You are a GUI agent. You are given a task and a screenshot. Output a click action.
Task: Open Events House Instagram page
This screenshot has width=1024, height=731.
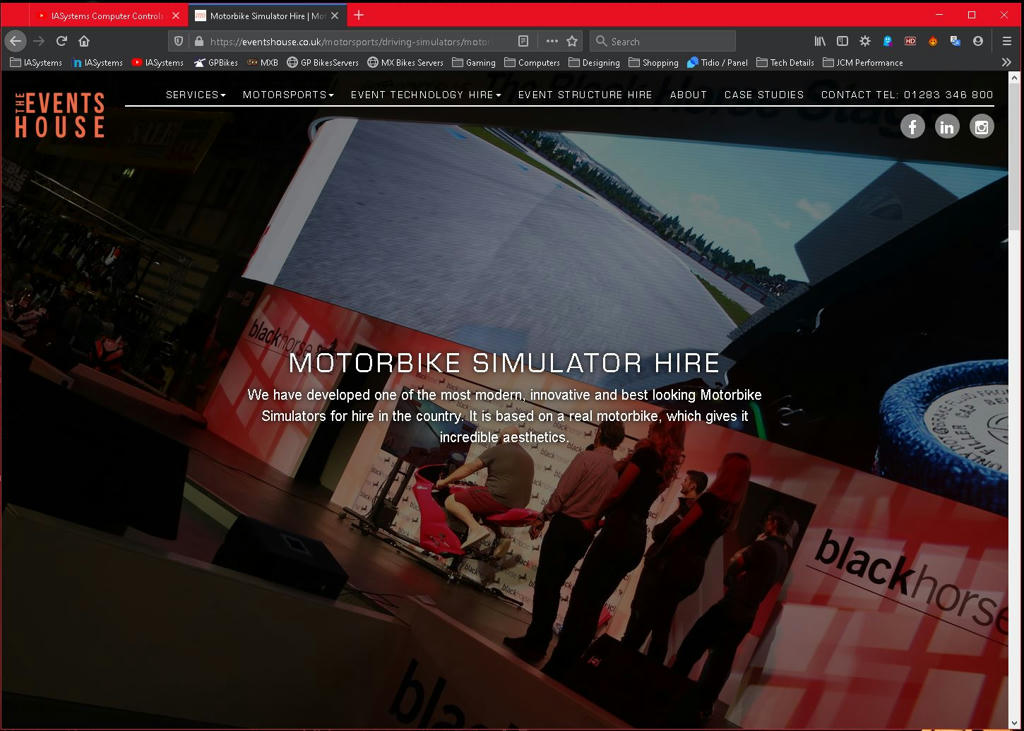coord(982,126)
